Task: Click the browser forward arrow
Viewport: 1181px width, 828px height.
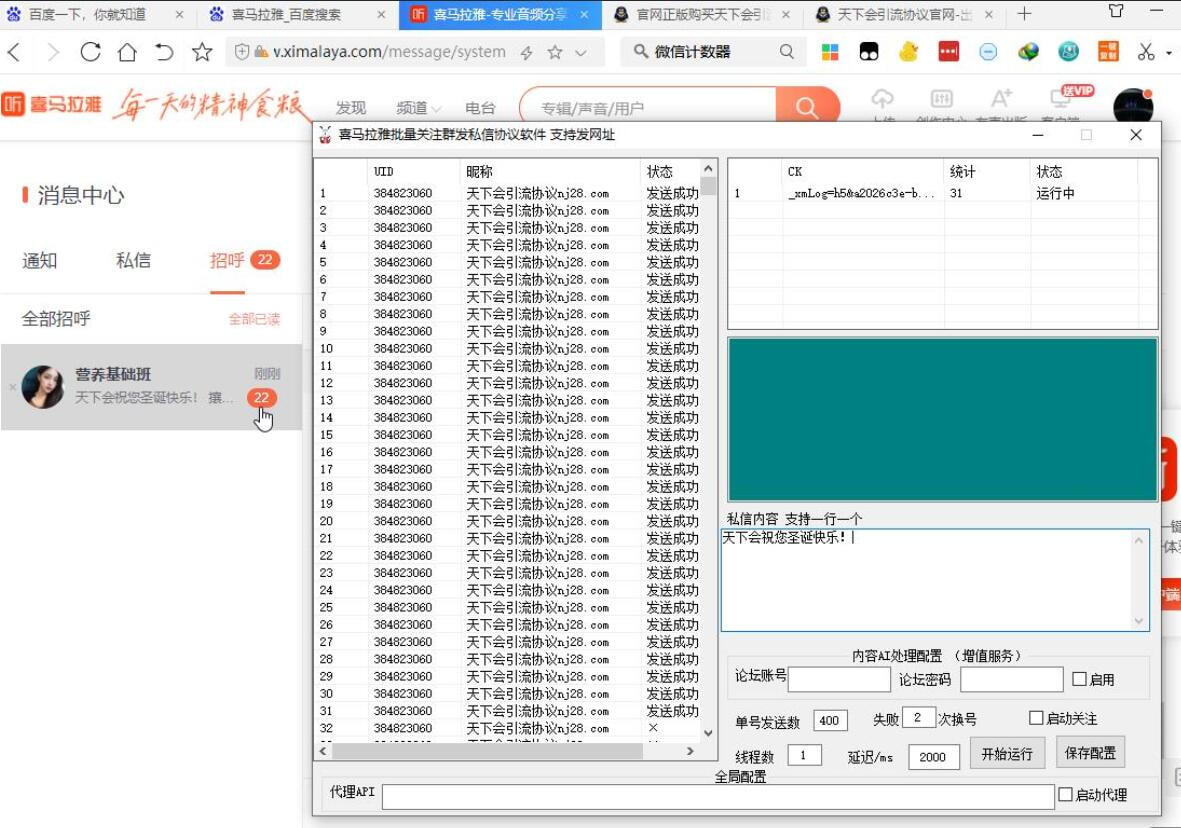Action: (x=53, y=52)
